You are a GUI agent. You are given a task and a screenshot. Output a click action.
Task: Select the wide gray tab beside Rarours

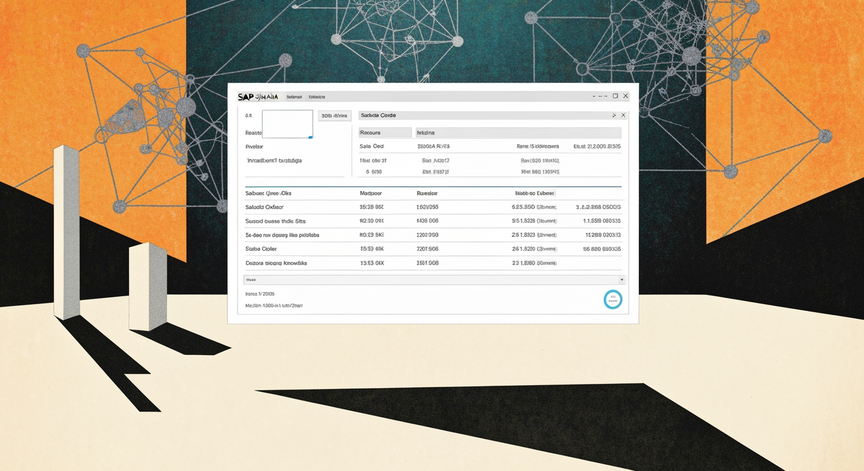pos(518,133)
